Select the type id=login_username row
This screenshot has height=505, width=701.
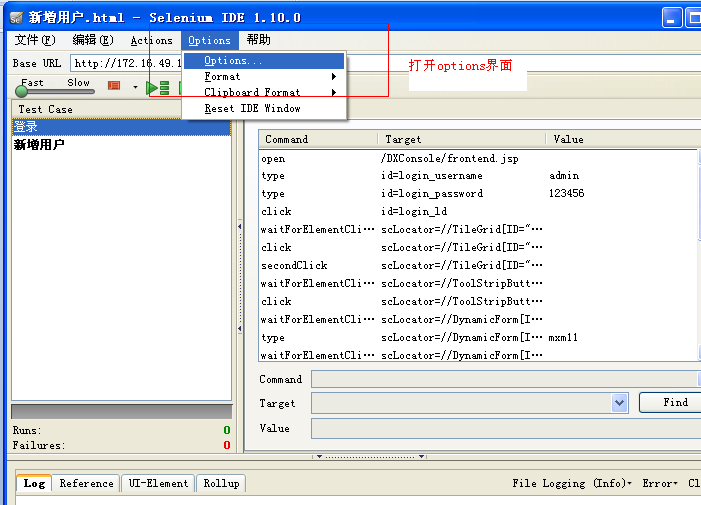(x=478, y=176)
